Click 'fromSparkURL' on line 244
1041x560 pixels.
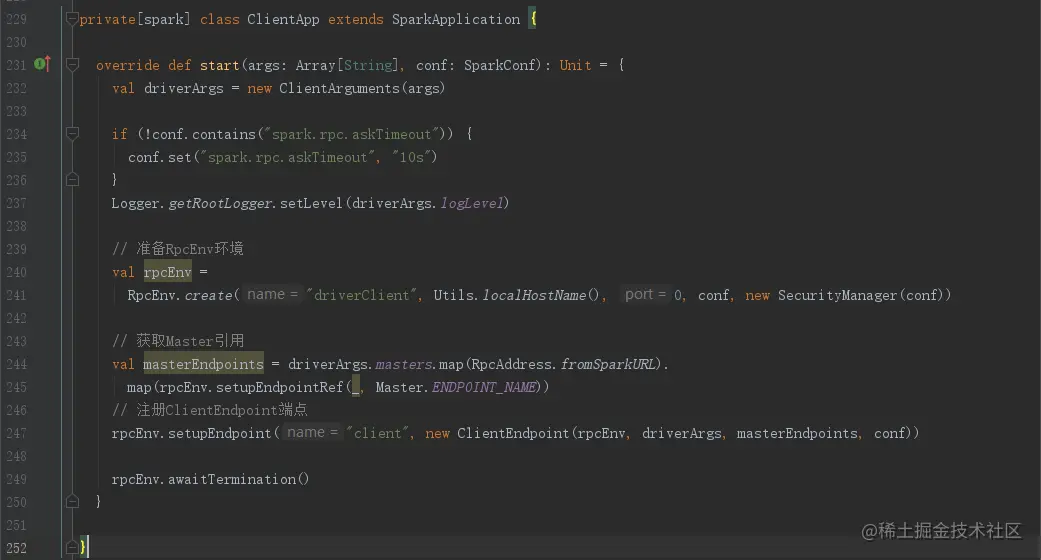pyautogui.click(x=608, y=364)
